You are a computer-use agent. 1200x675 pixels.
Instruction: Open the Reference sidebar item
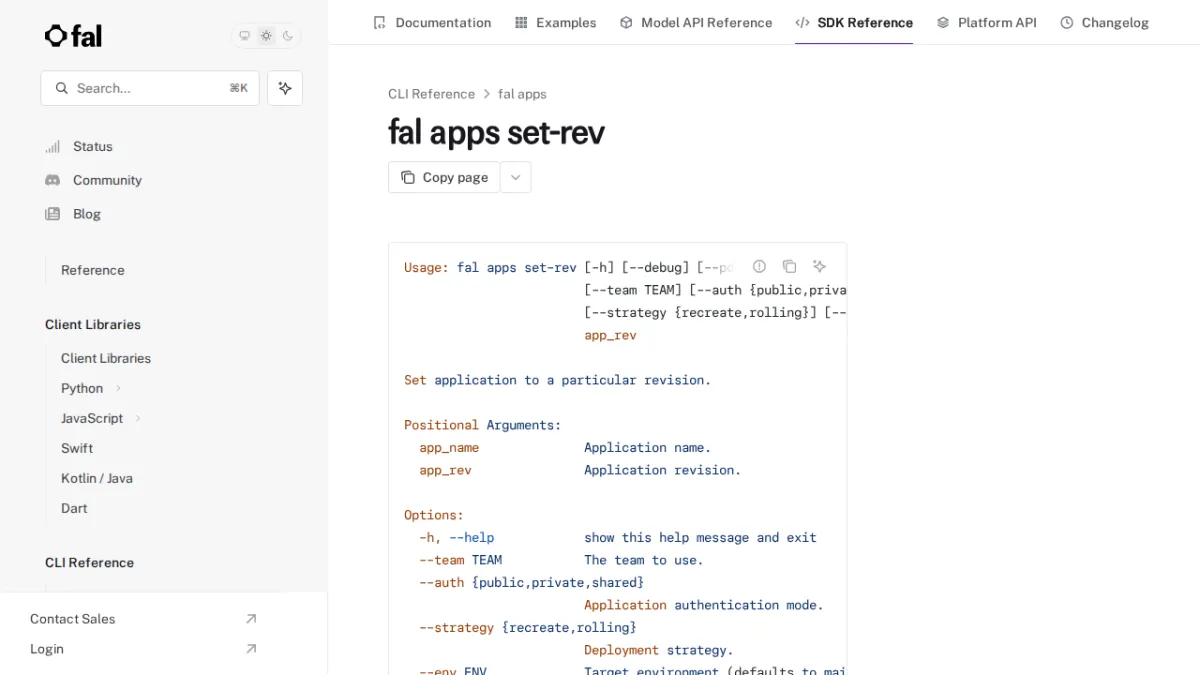pos(93,270)
